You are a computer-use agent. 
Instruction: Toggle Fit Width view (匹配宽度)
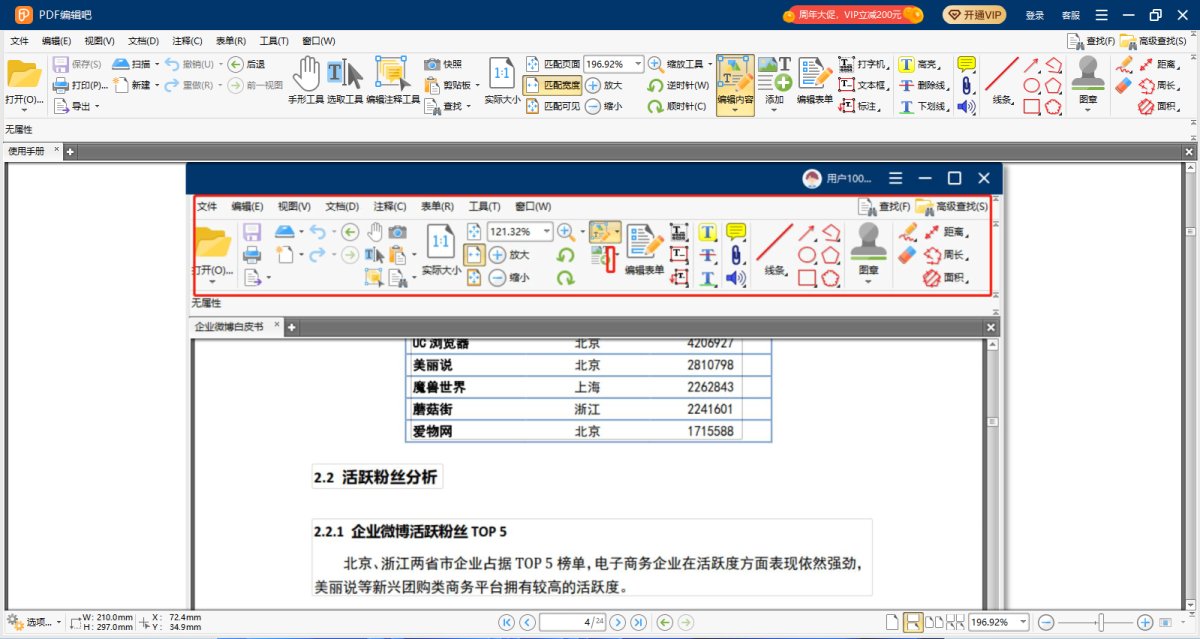tap(551, 85)
